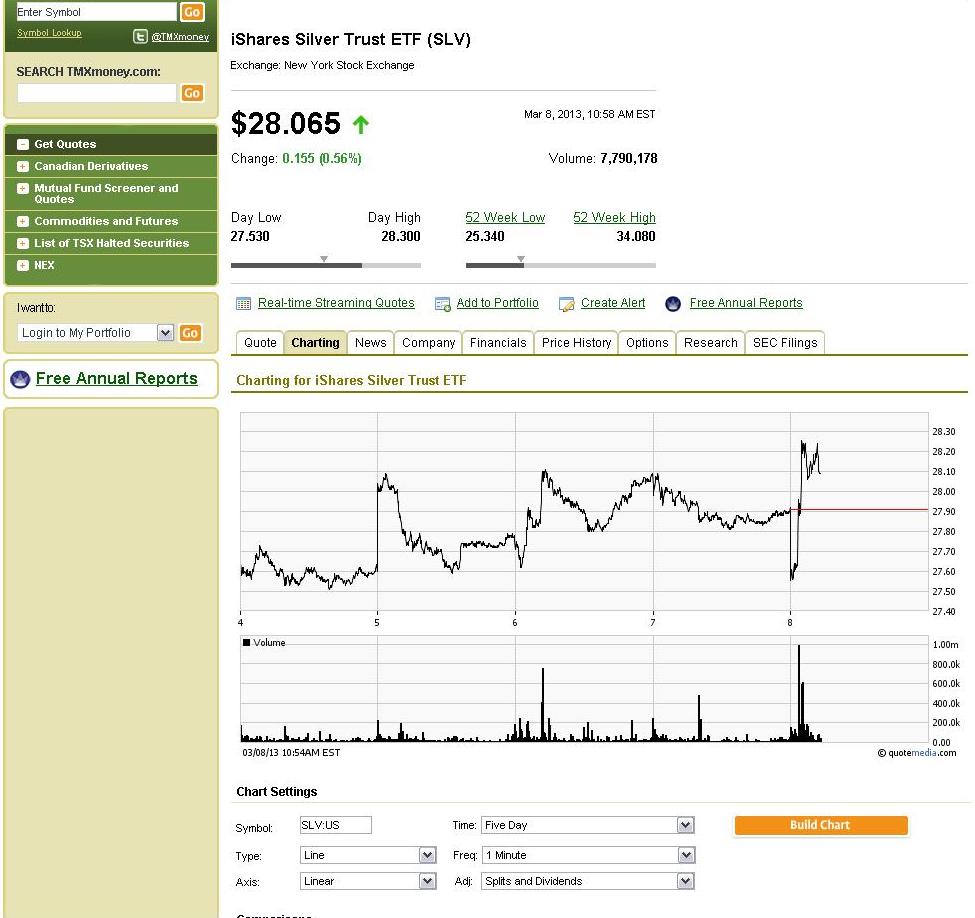Click the Get Quotes menu label

pyautogui.click(x=65, y=144)
